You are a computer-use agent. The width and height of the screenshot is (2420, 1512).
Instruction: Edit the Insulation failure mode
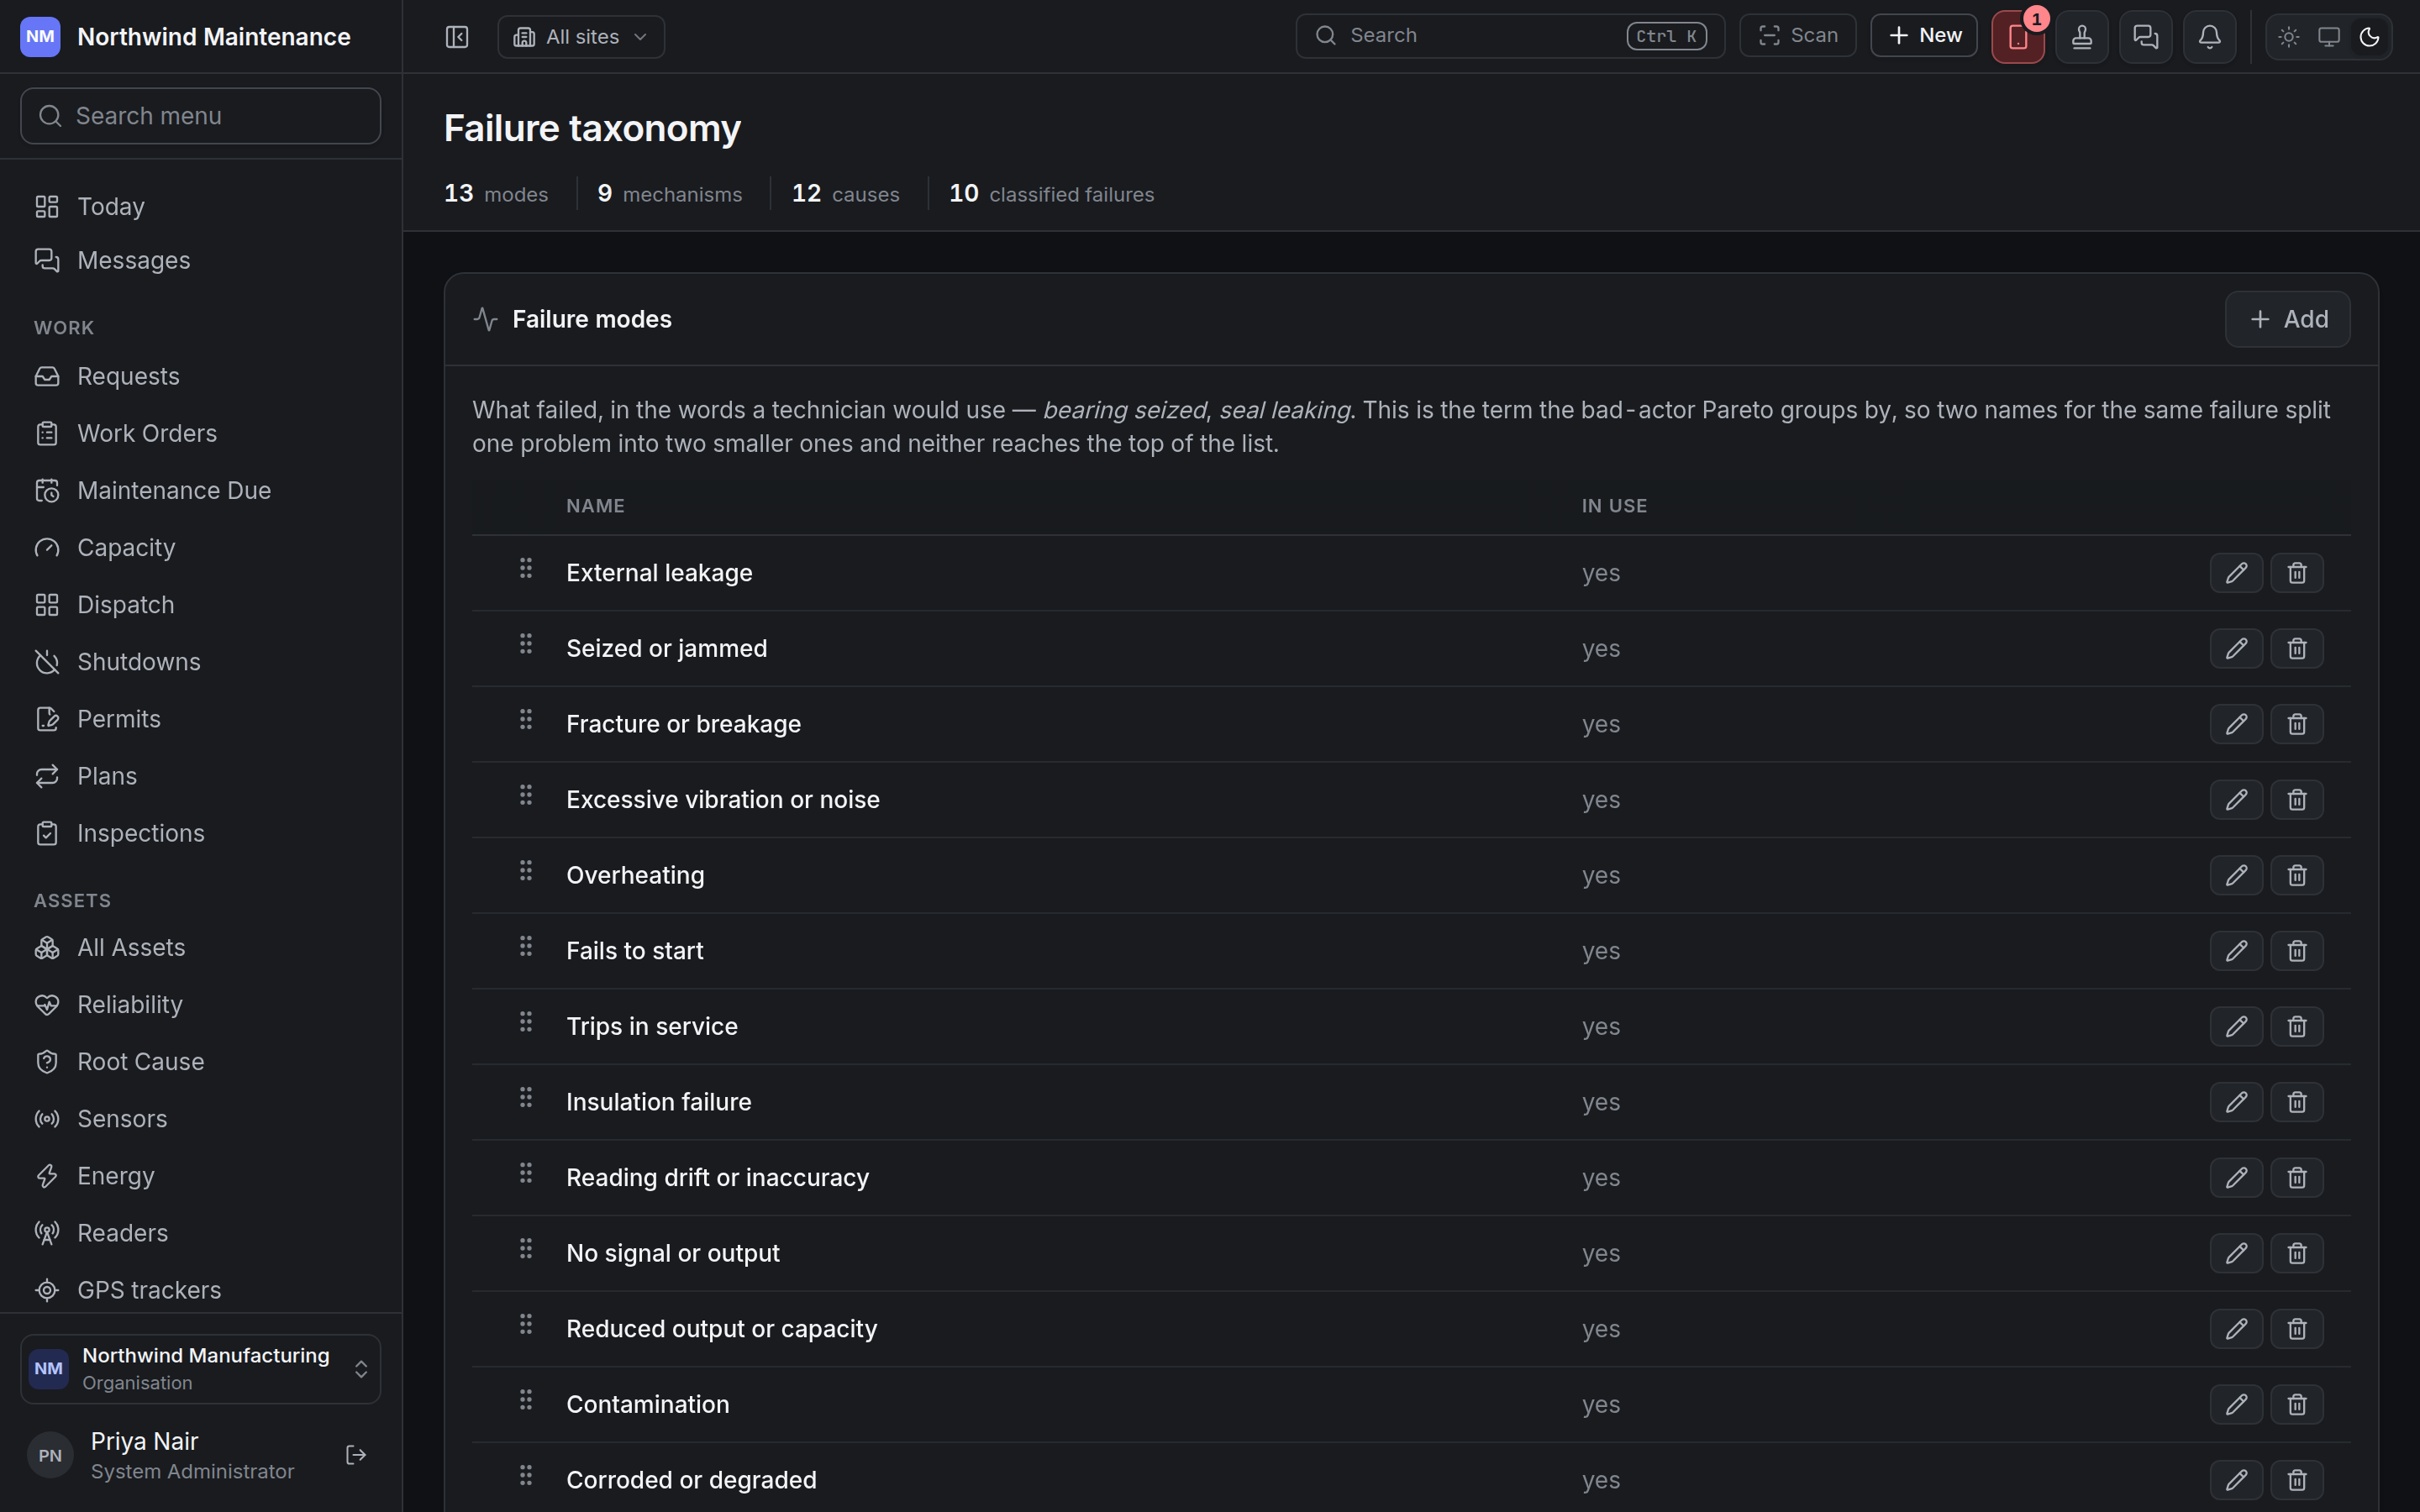click(2237, 1102)
